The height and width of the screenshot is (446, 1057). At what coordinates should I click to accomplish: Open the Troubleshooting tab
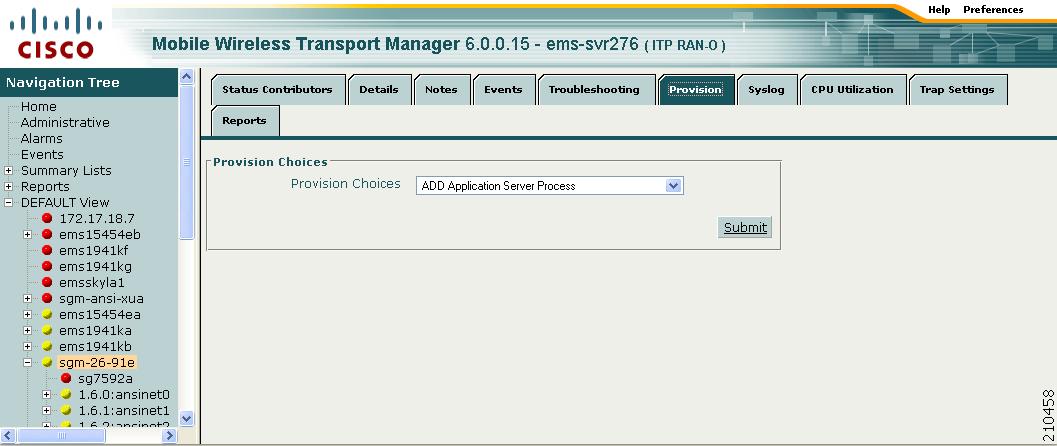point(595,90)
